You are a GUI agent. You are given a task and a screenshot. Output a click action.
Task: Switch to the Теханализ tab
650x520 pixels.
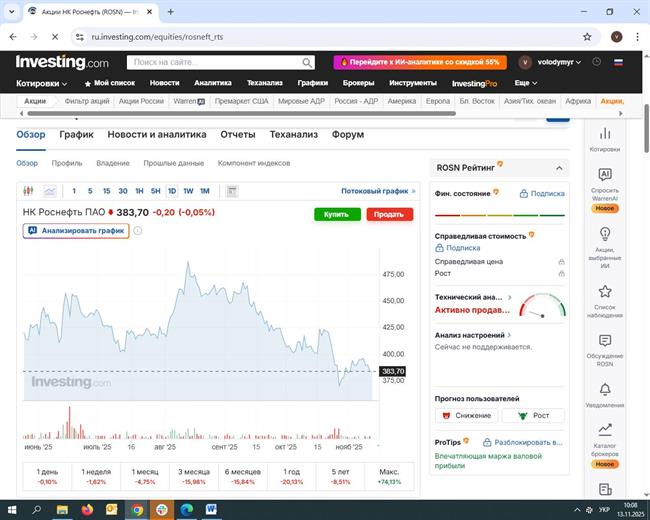tap(293, 134)
